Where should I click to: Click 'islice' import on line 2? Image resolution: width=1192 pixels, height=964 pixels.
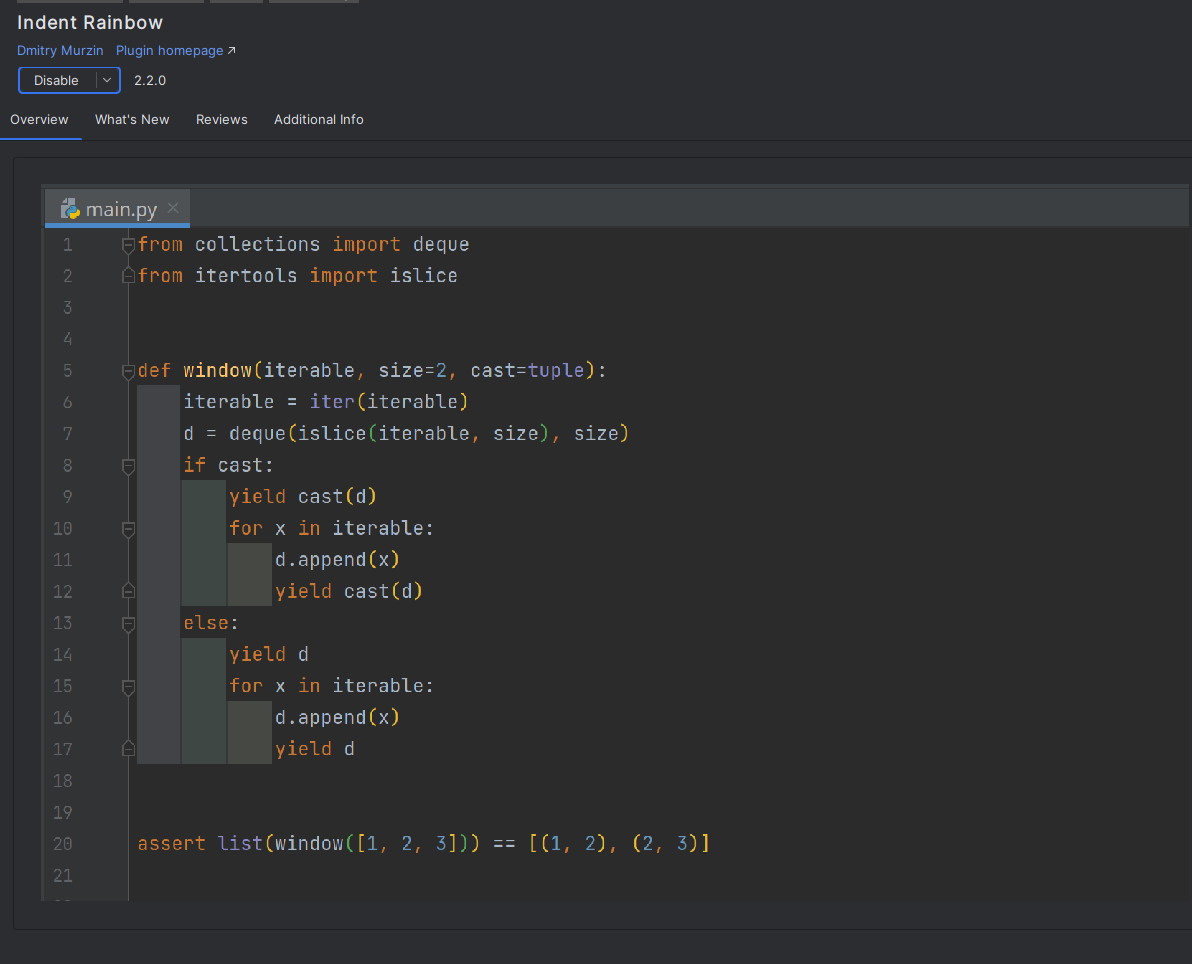(x=423, y=276)
